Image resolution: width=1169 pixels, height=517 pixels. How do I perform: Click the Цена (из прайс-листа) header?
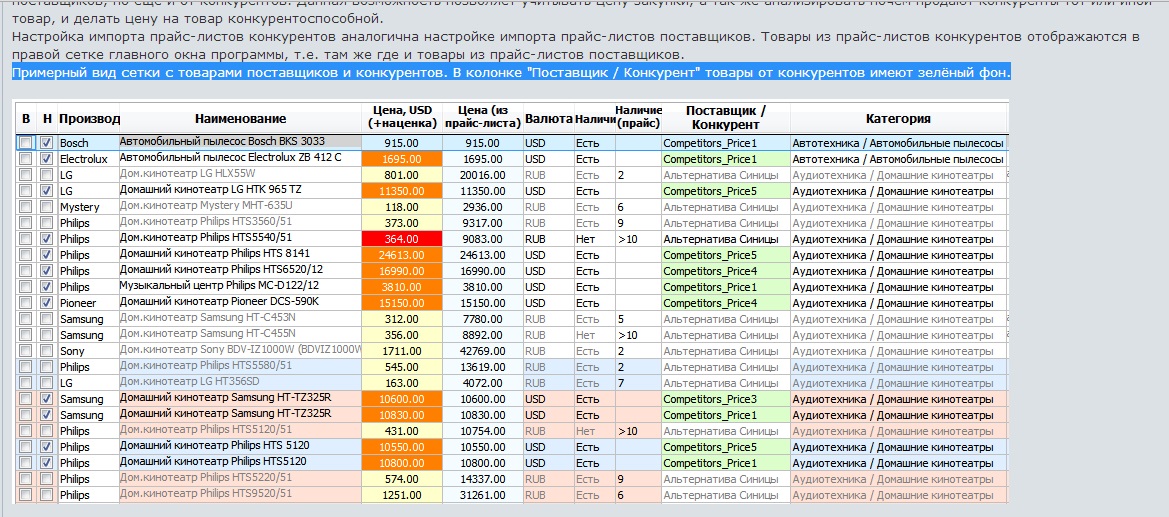point(482,119)
